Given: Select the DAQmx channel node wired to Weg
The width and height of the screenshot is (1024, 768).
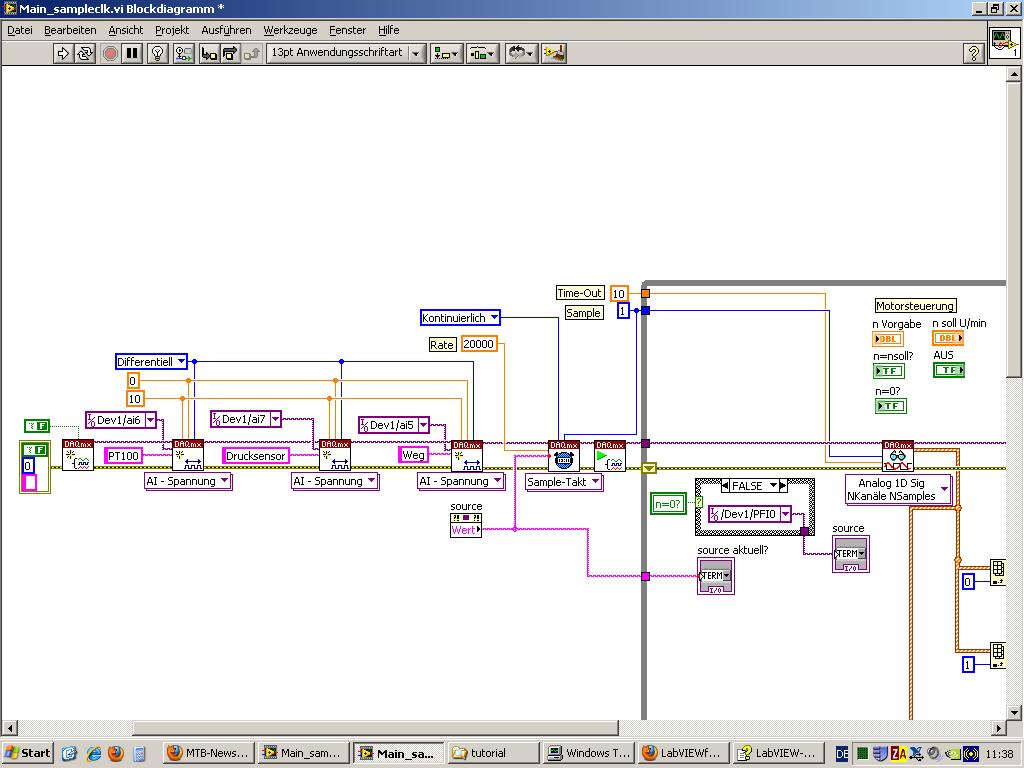Looking at the screenshot, I should tap(467, 455).
